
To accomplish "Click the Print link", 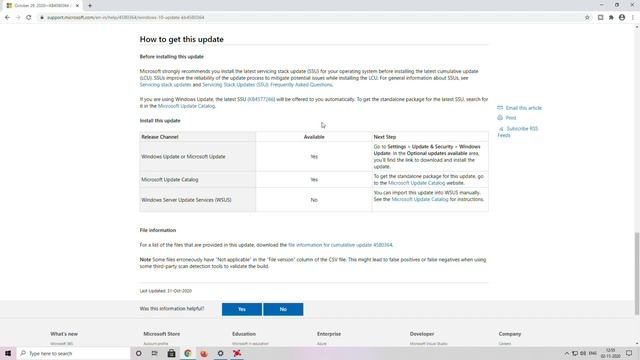I will click(511, 118).
